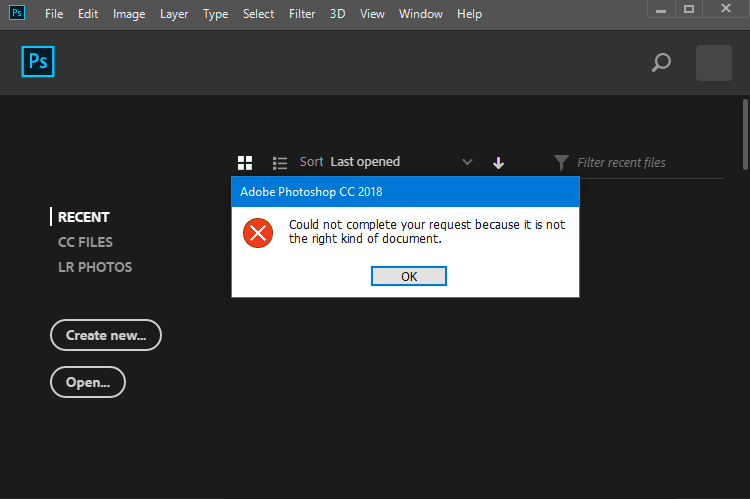The width and height of the screenshot is (750, 499).
Task: Expand the Sort Last opened dropdown
Action: tap(386, 162)
